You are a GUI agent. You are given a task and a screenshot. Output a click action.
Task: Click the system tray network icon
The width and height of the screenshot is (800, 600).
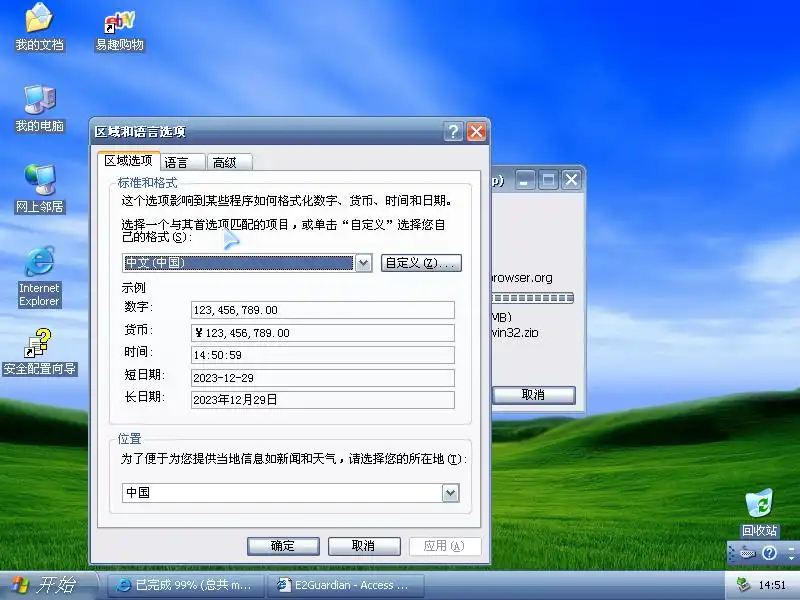coord(743,584)
